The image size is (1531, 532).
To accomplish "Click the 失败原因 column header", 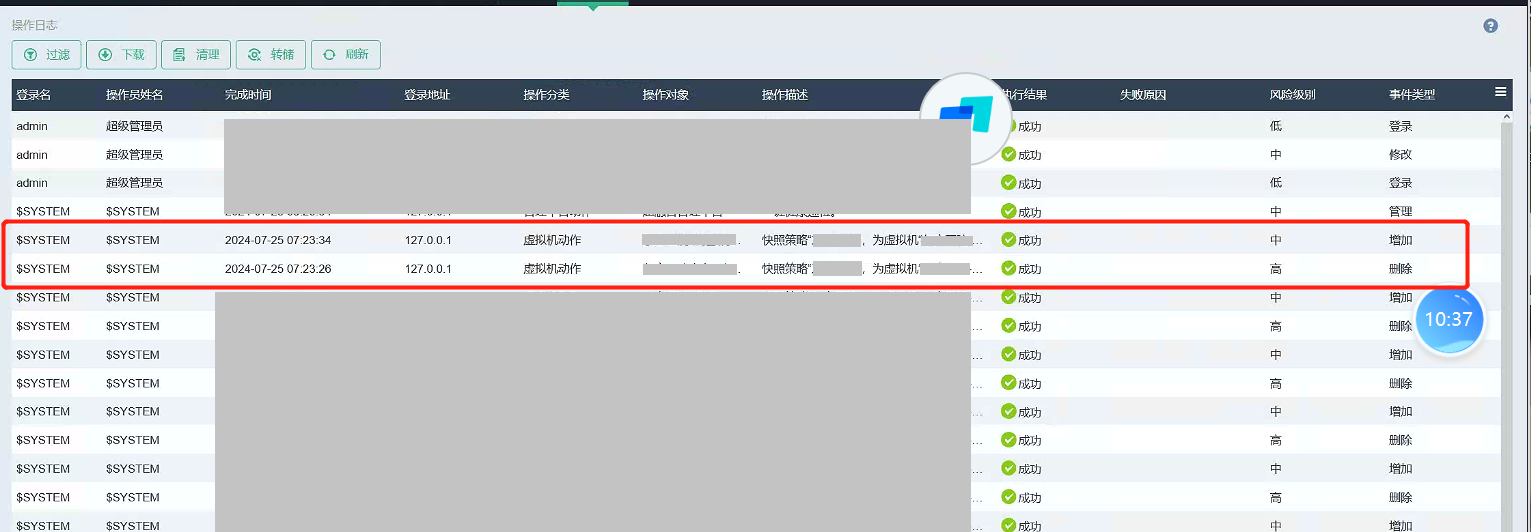I will (1143, 95).
